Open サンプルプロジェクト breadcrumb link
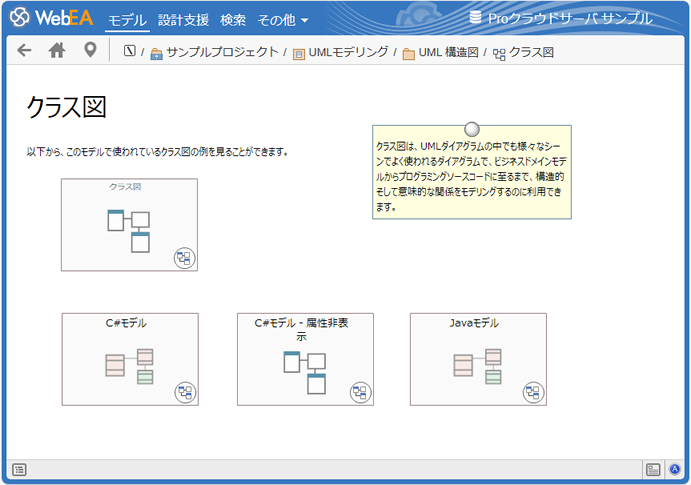Screen dimensions: 691x485 click(223, 52)
